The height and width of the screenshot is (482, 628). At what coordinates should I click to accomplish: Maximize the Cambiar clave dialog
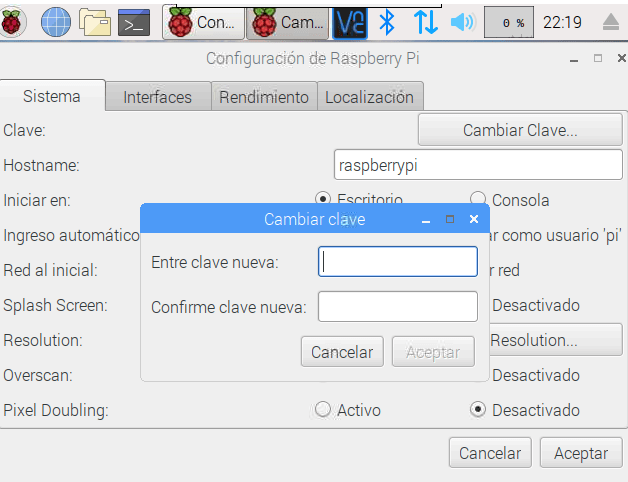tap(450, 219)
